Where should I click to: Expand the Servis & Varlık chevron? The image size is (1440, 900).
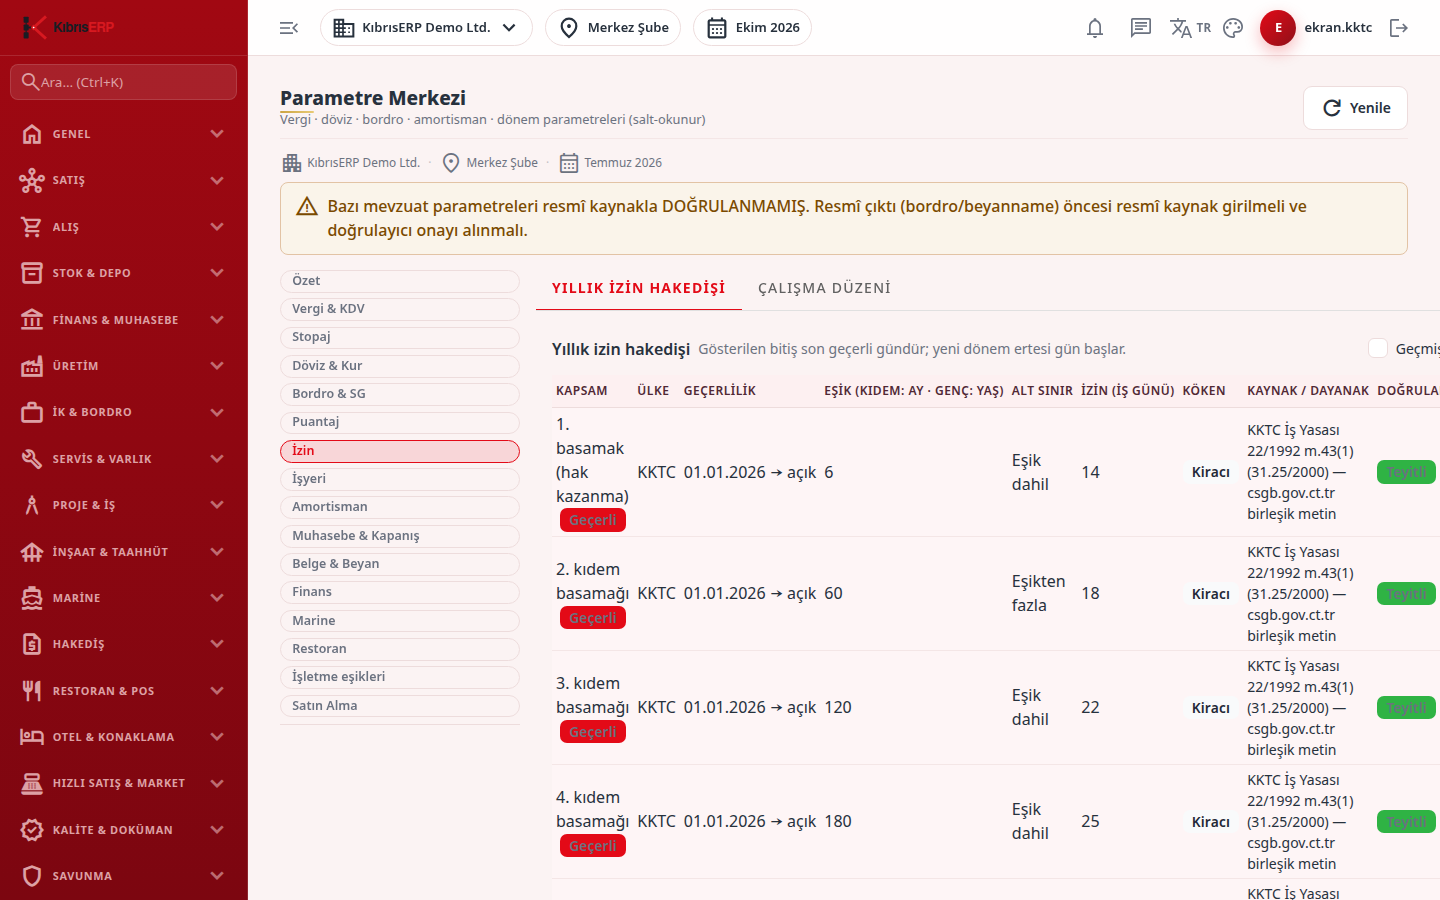coord(217,459)
